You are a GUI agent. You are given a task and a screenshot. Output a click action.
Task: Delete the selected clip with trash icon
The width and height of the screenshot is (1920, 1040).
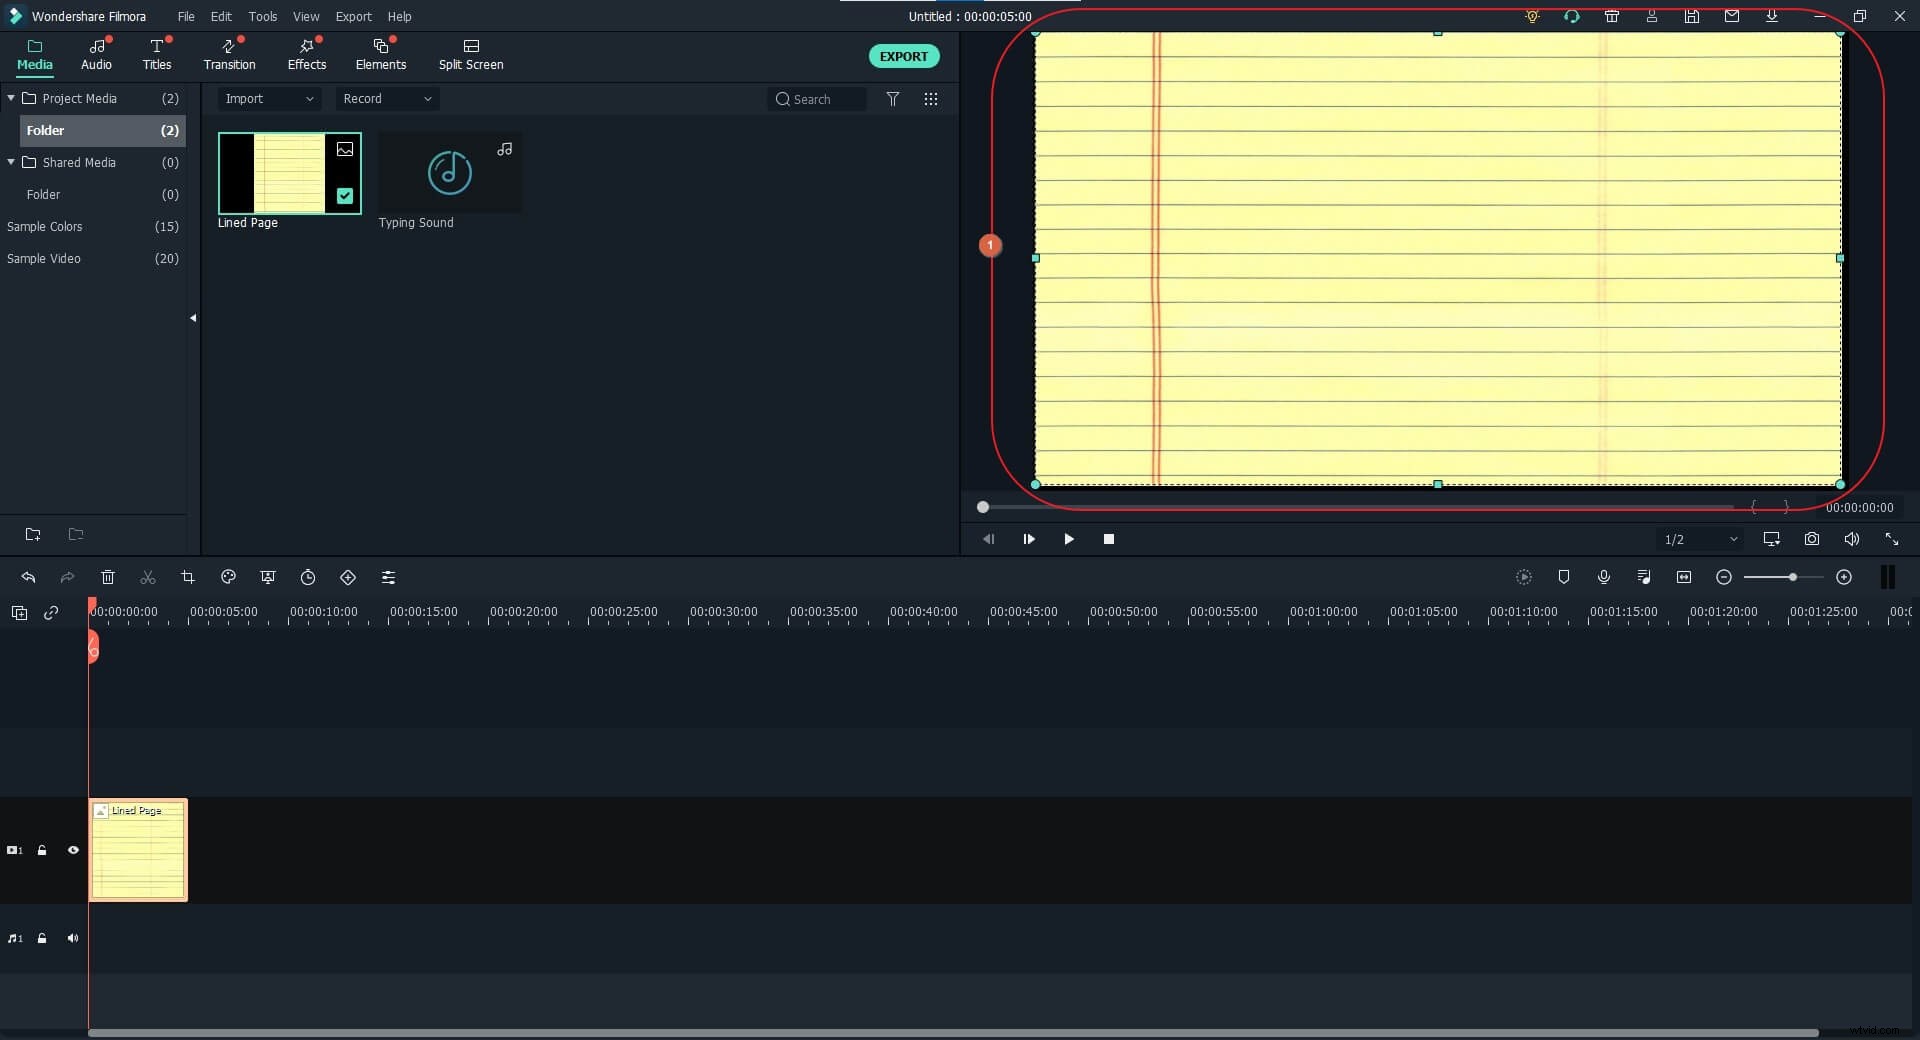pos(107,578)
